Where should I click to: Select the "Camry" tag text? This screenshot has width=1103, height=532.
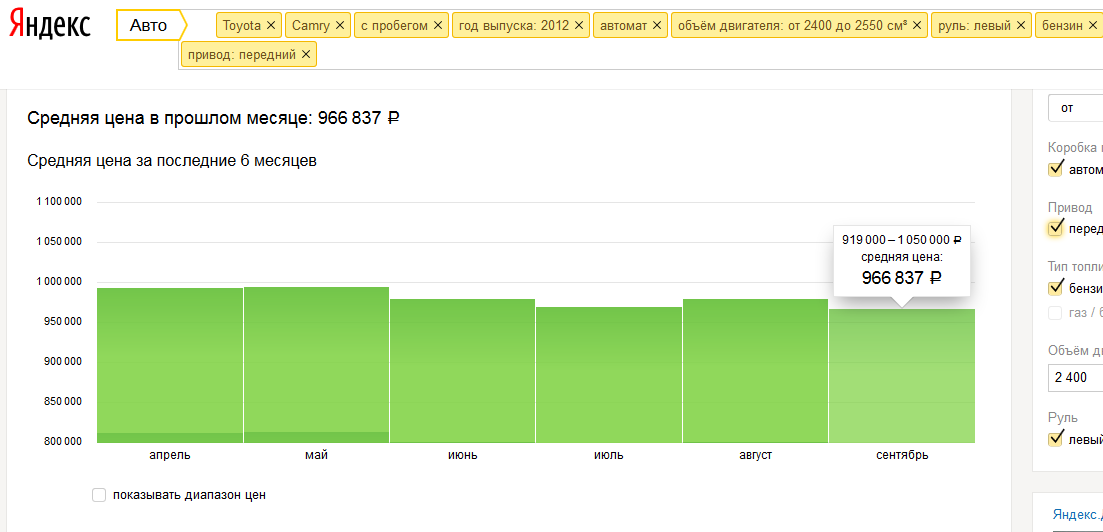pyautogui.click(x=310, y=26)
